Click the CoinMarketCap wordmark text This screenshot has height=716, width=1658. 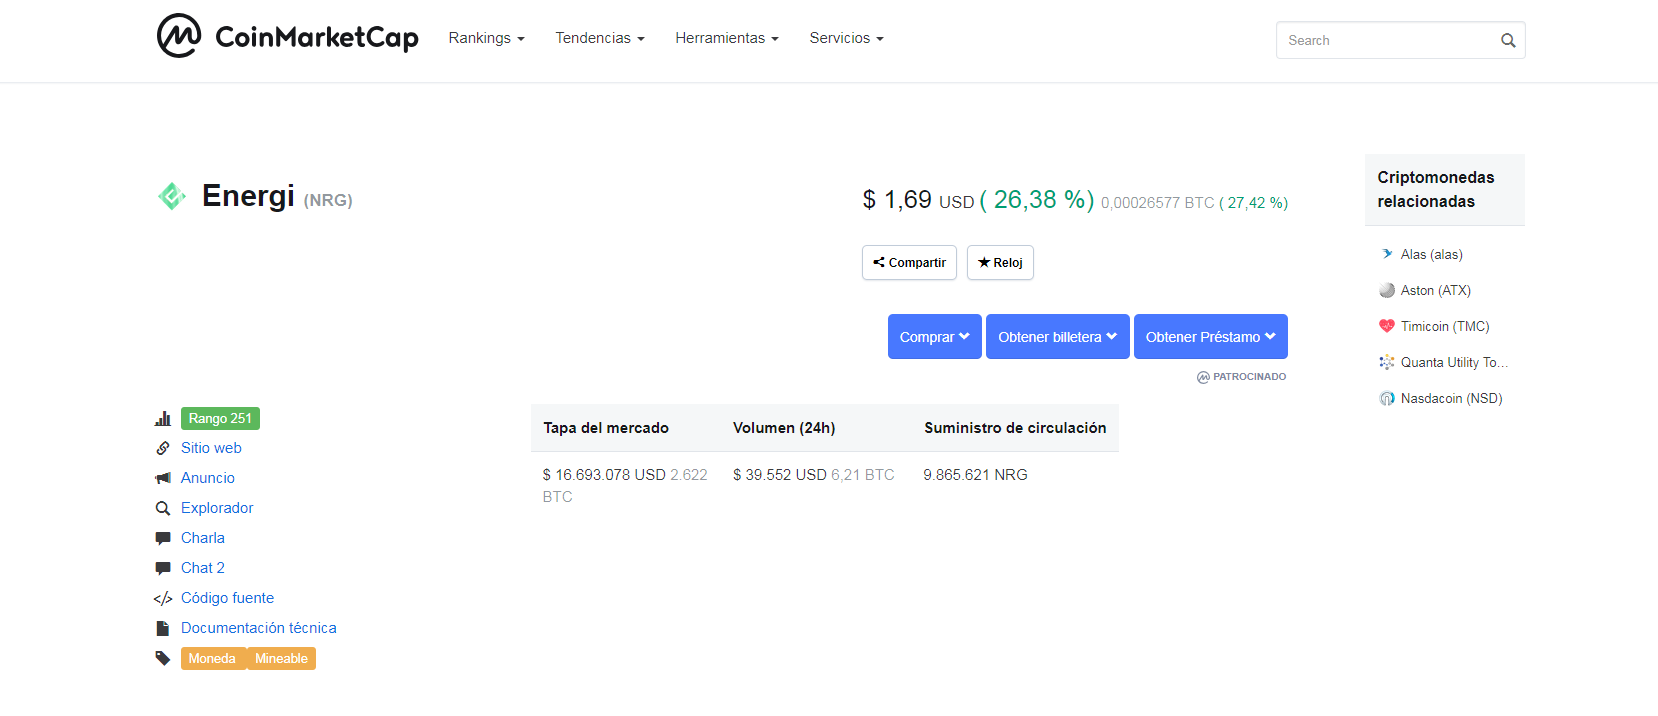tap(317, 38)
